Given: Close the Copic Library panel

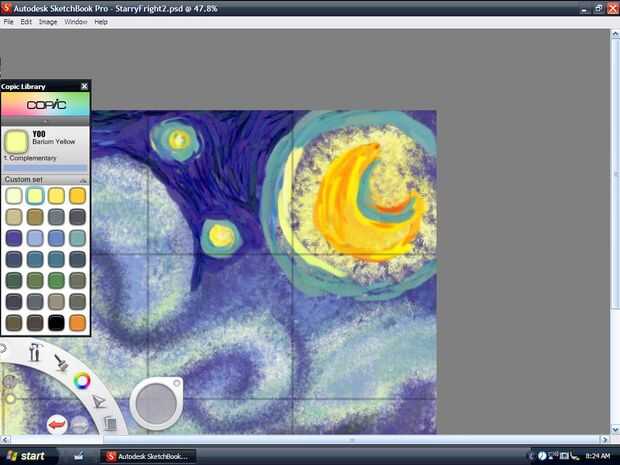Looking at the screenshot, I should coord(84,86).
